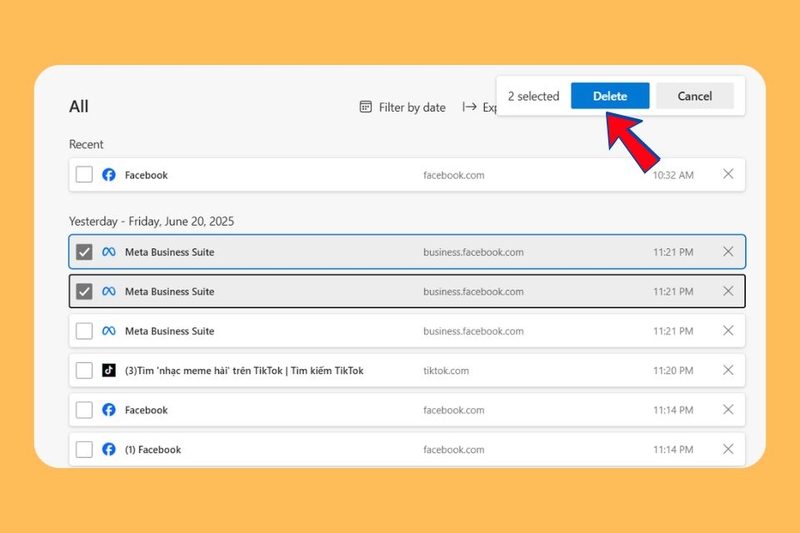
Task: Click the Meta icon in the black-outlined selected row
Action: [x=109, y=292]
